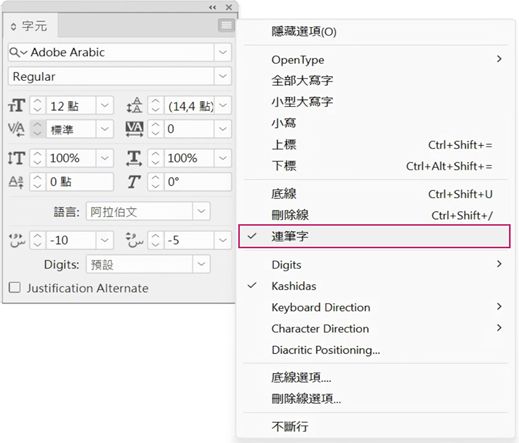The height and width of the screenshot is (443, 519).
Task: Apply 下標 subscript
Action: [x=374, y=166]
